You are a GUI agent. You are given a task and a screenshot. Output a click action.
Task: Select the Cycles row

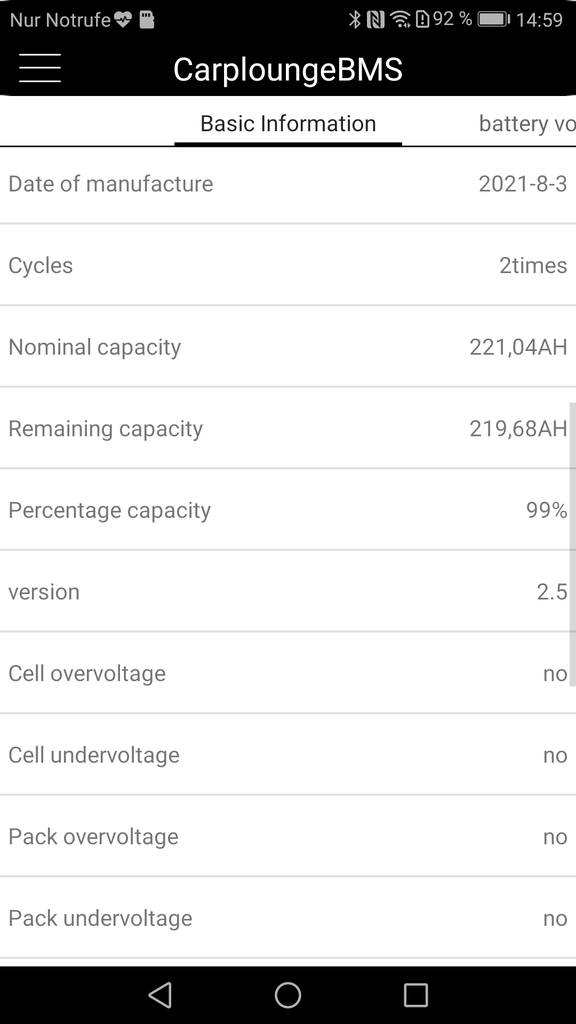[288, 265]
